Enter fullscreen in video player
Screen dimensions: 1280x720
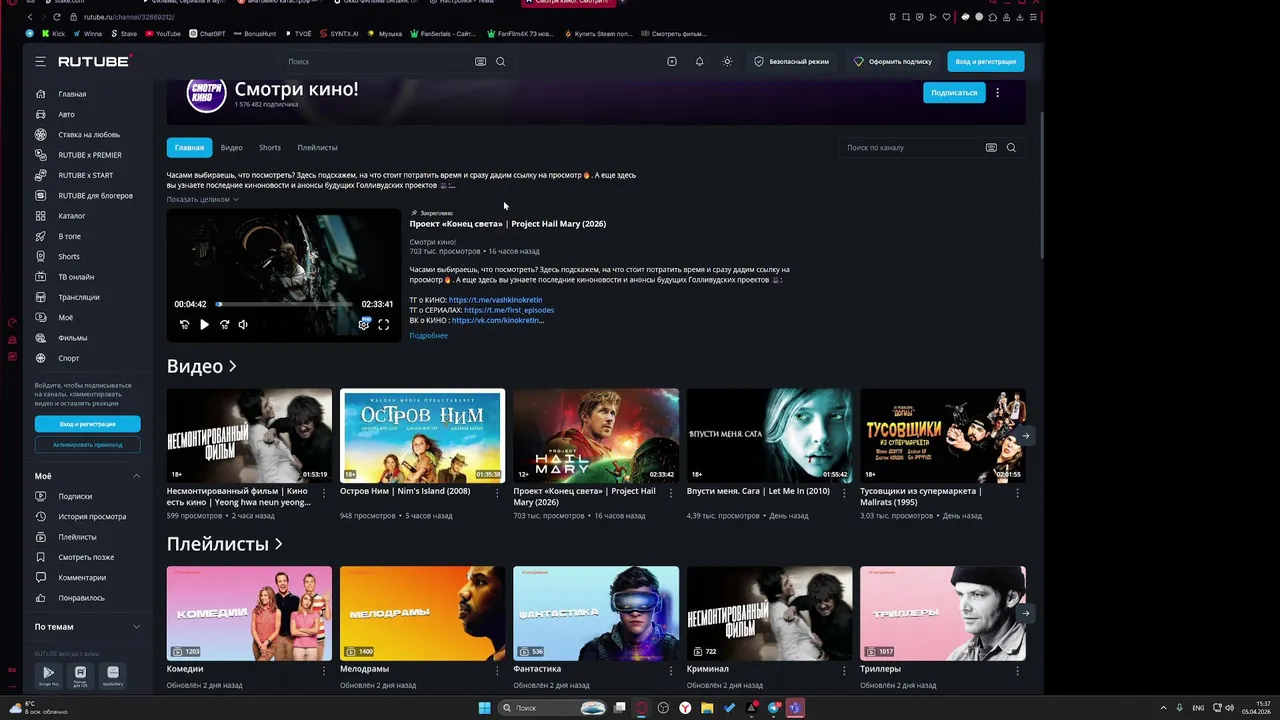pyautogui.click(x=383, y=324)
